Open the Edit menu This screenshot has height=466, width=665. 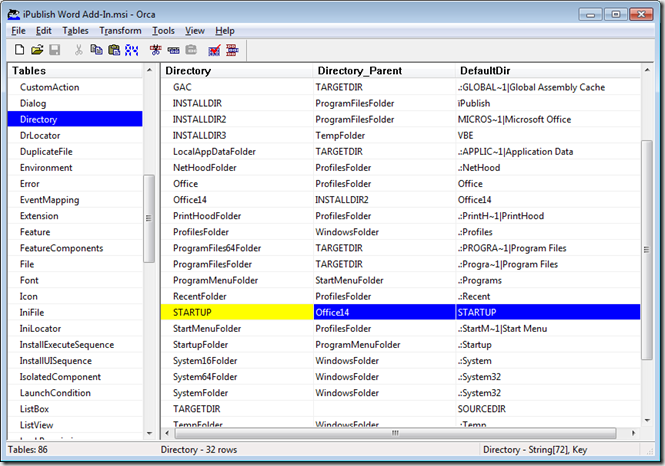click(x=44, y=31)
